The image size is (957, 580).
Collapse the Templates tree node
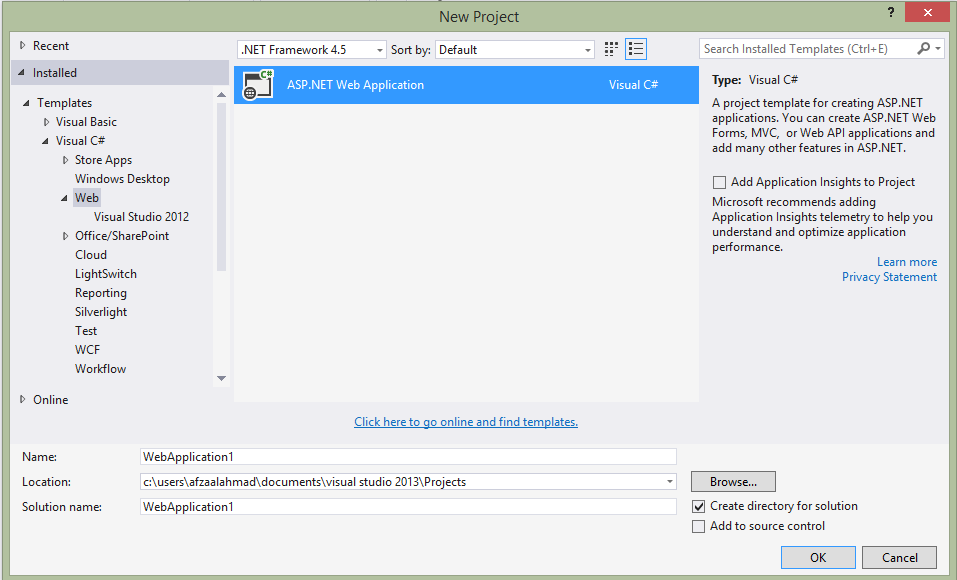click(26, 103)
